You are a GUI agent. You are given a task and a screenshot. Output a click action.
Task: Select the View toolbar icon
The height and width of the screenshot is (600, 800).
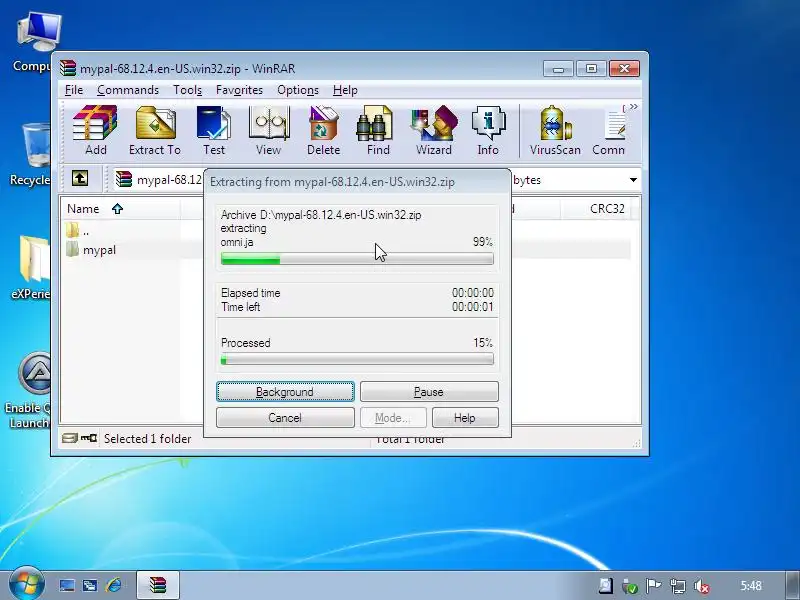click(x=268, y=130)
